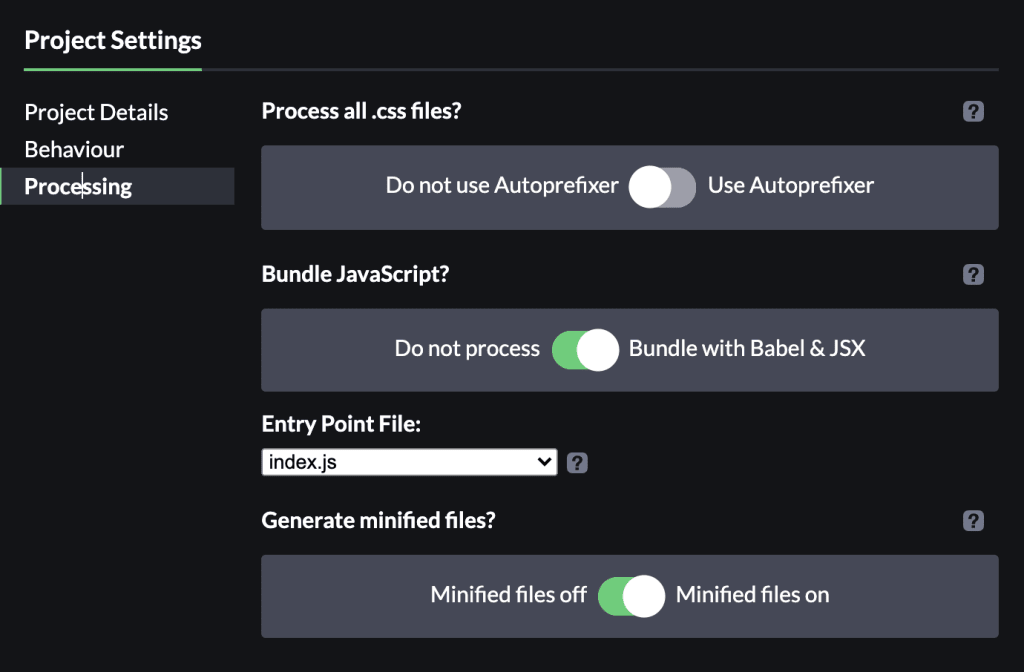Switch to Project Details settings
This screenshot has height=672, width=1024.
(x=96, y=112)
